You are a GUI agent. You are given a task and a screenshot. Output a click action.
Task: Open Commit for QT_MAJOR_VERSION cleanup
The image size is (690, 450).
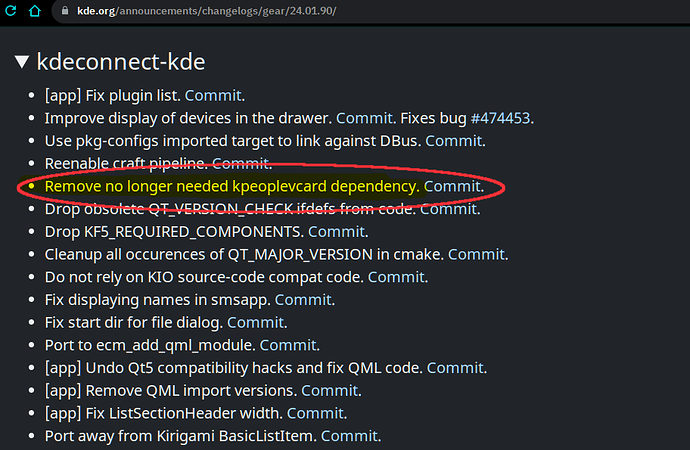coord(477,255)
